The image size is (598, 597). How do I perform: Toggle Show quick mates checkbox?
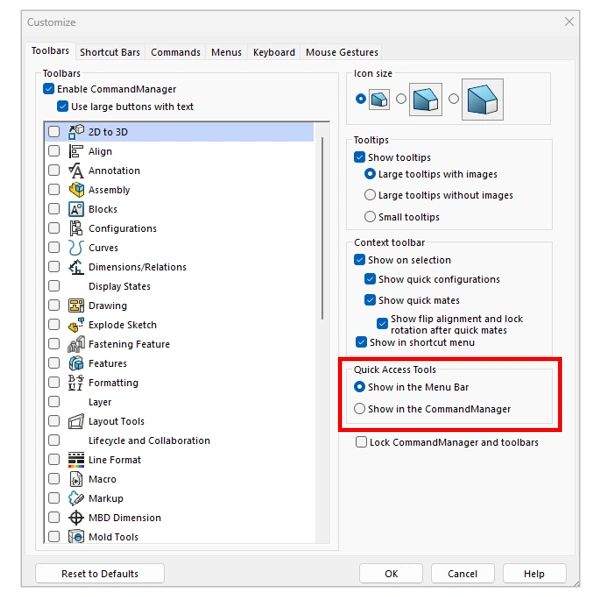(x=370, y=300)
